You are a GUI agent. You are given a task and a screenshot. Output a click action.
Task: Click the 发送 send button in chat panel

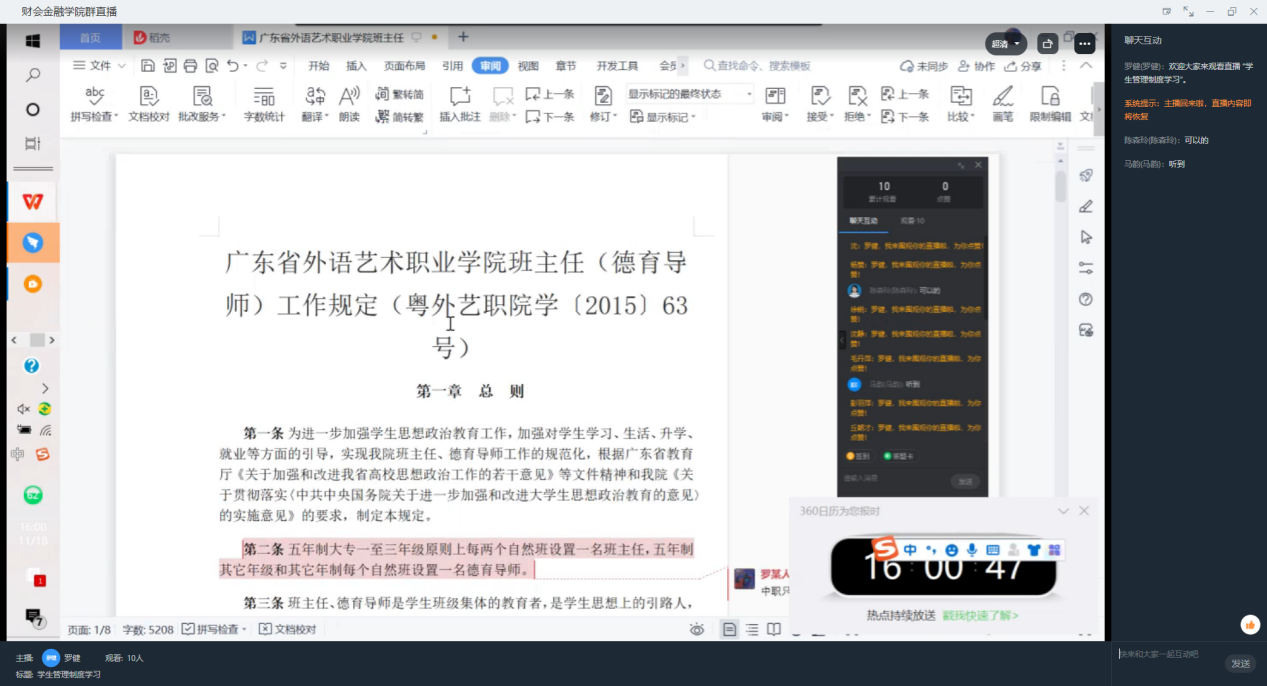(1240, 663)
